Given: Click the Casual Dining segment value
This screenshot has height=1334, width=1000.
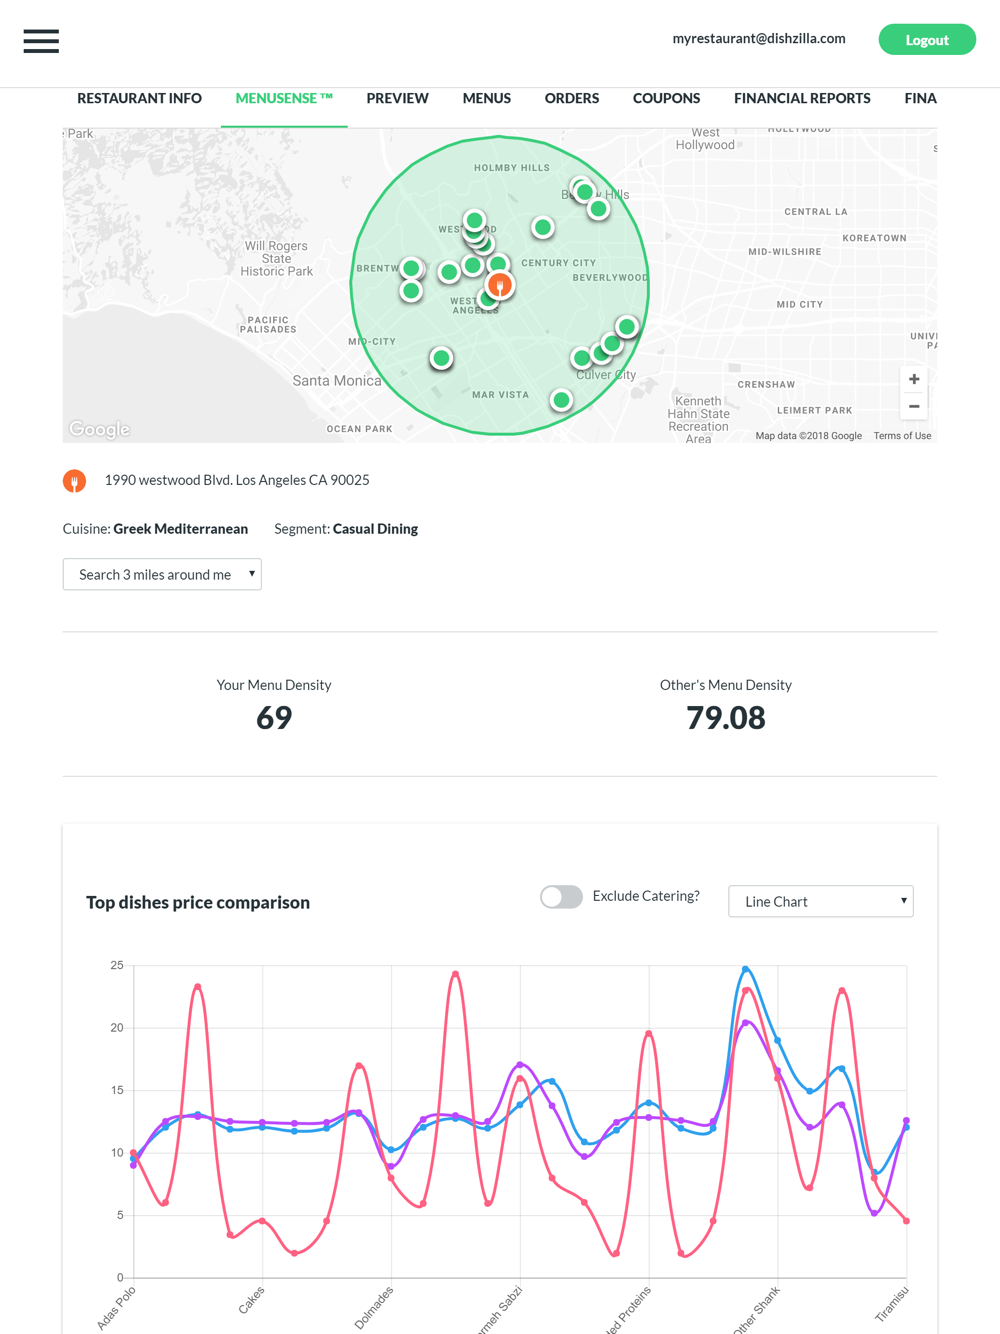Looking at the screenshot, I should tap(375, 529).
